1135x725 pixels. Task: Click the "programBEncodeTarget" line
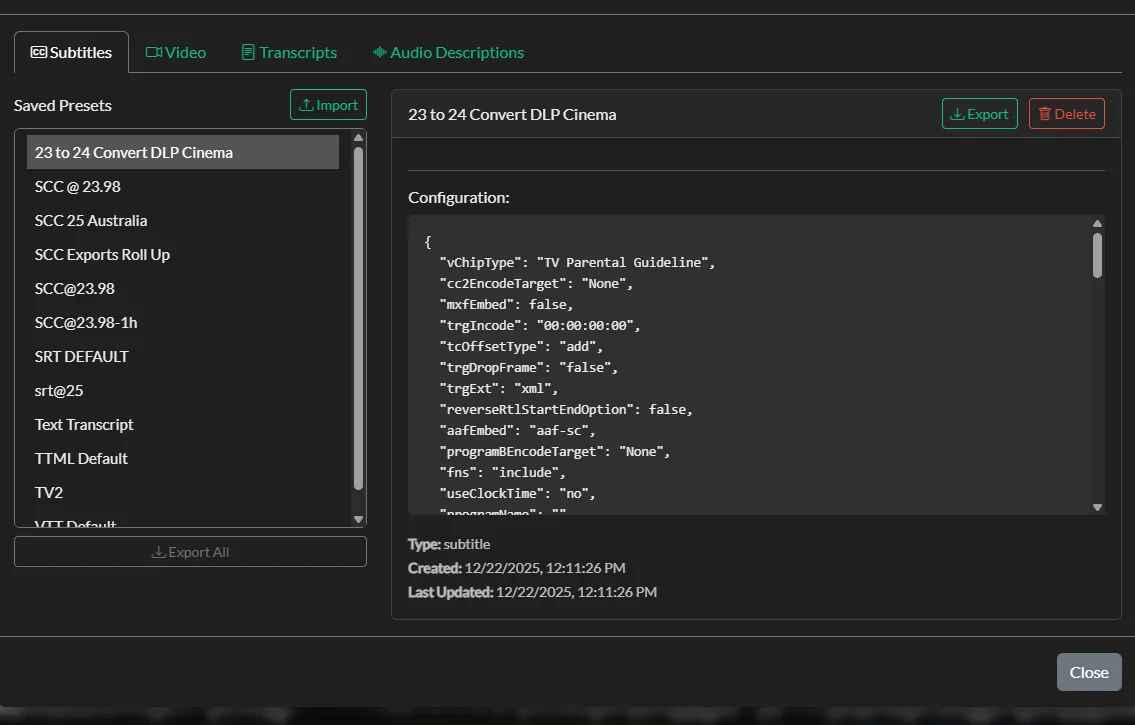(554, 451)
